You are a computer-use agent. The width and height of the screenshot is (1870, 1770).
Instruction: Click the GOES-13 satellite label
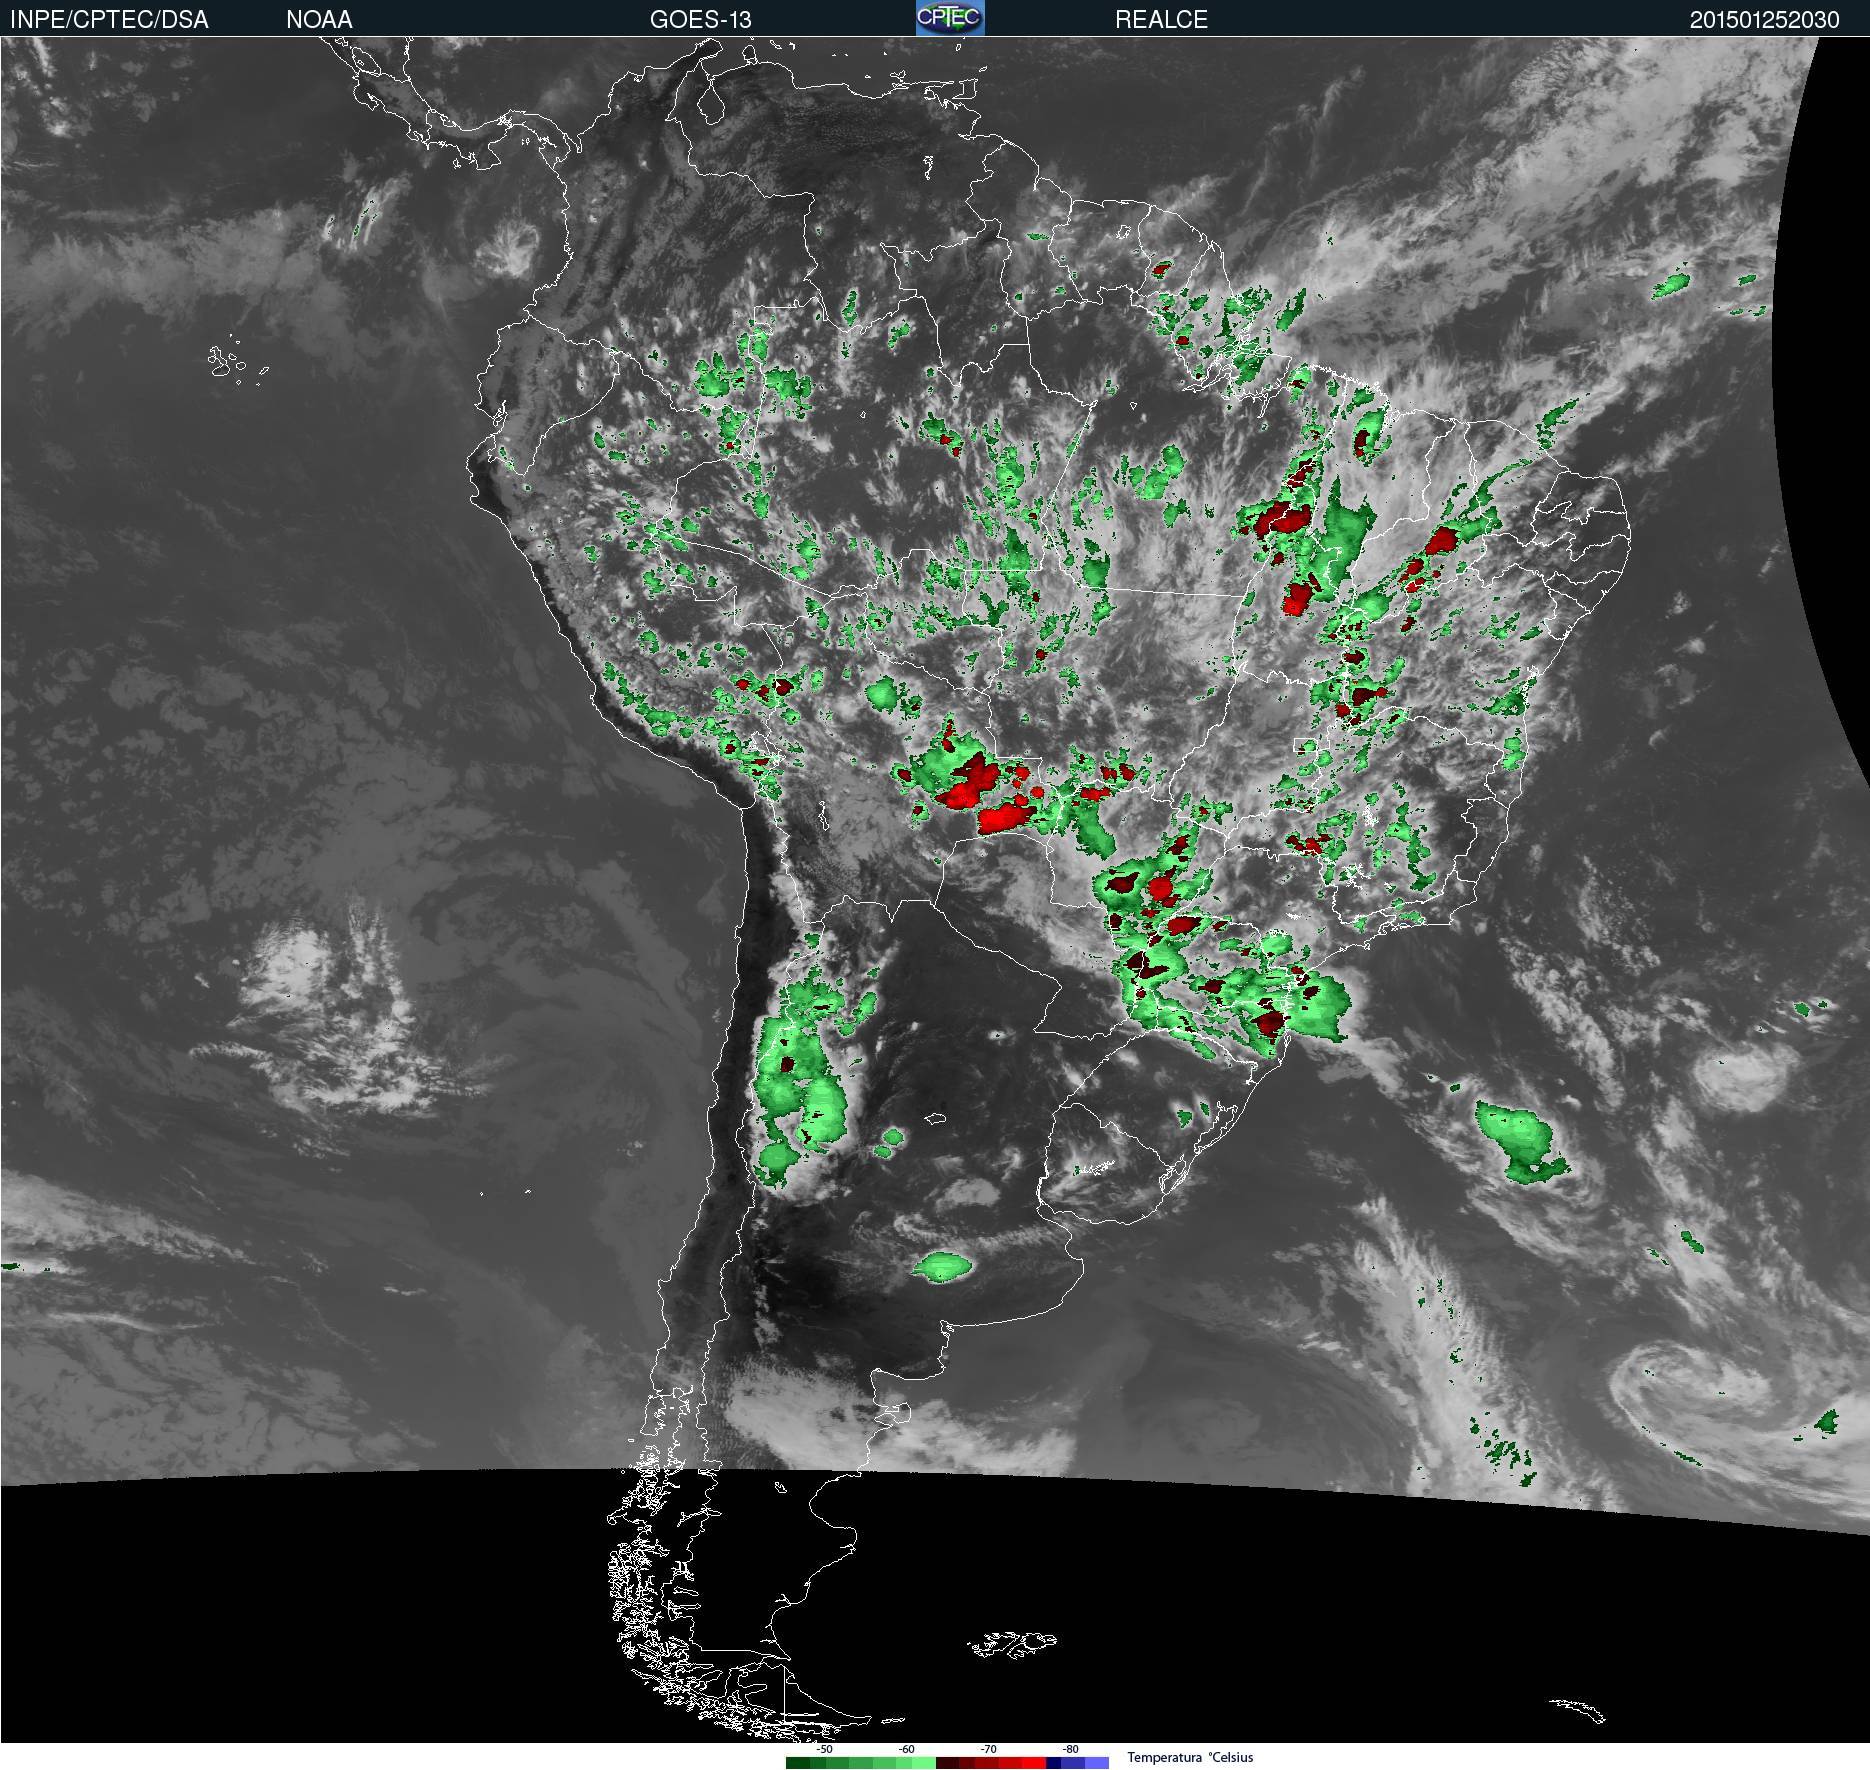(x=700, y=19)
